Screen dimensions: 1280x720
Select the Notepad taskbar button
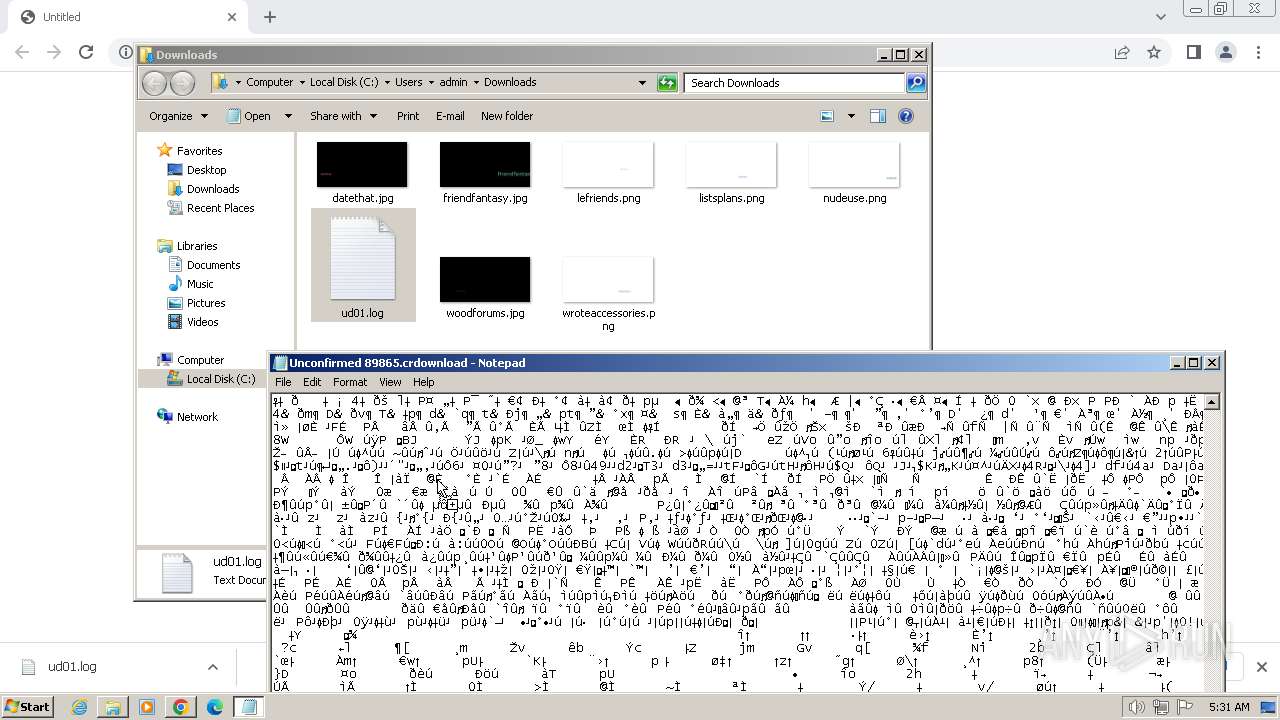pos(248,707)
